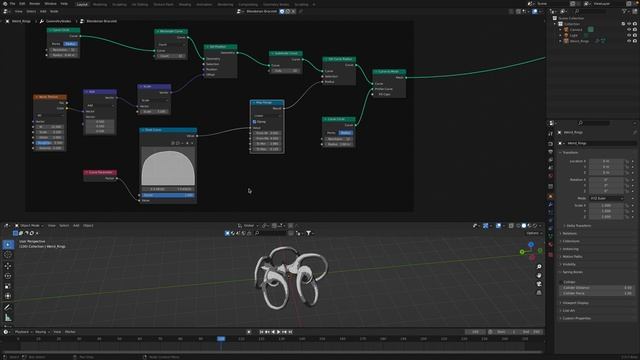The image size is (640, 360).
Task: Click the zoom magnifier gizmo in viewport
Action: click(539, 267)
